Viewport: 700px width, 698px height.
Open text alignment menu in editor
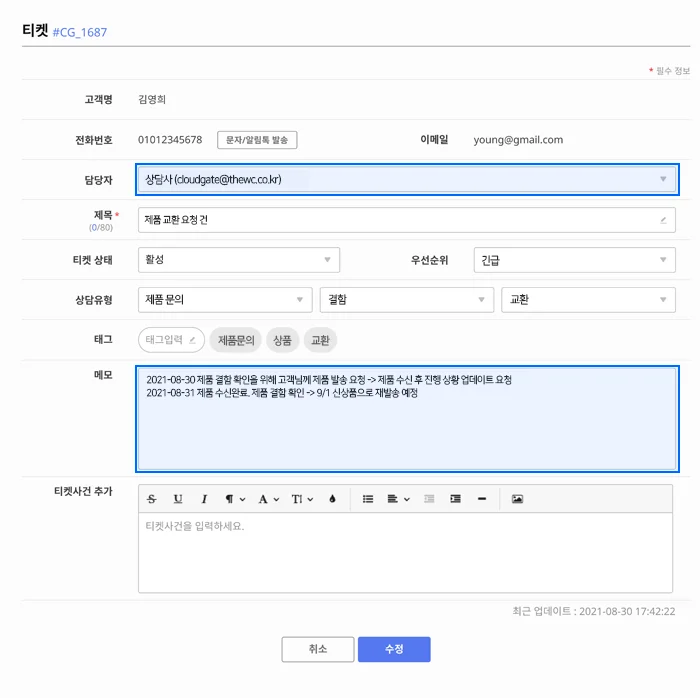coord(398,499)
